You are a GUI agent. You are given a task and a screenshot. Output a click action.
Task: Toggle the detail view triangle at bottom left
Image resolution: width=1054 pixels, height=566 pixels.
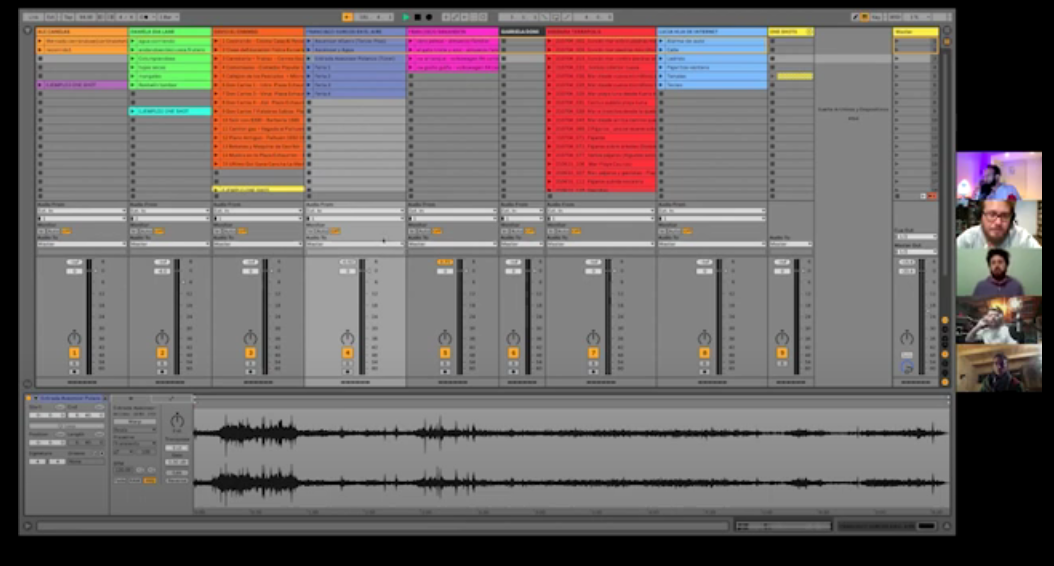[x=28, y=526]
